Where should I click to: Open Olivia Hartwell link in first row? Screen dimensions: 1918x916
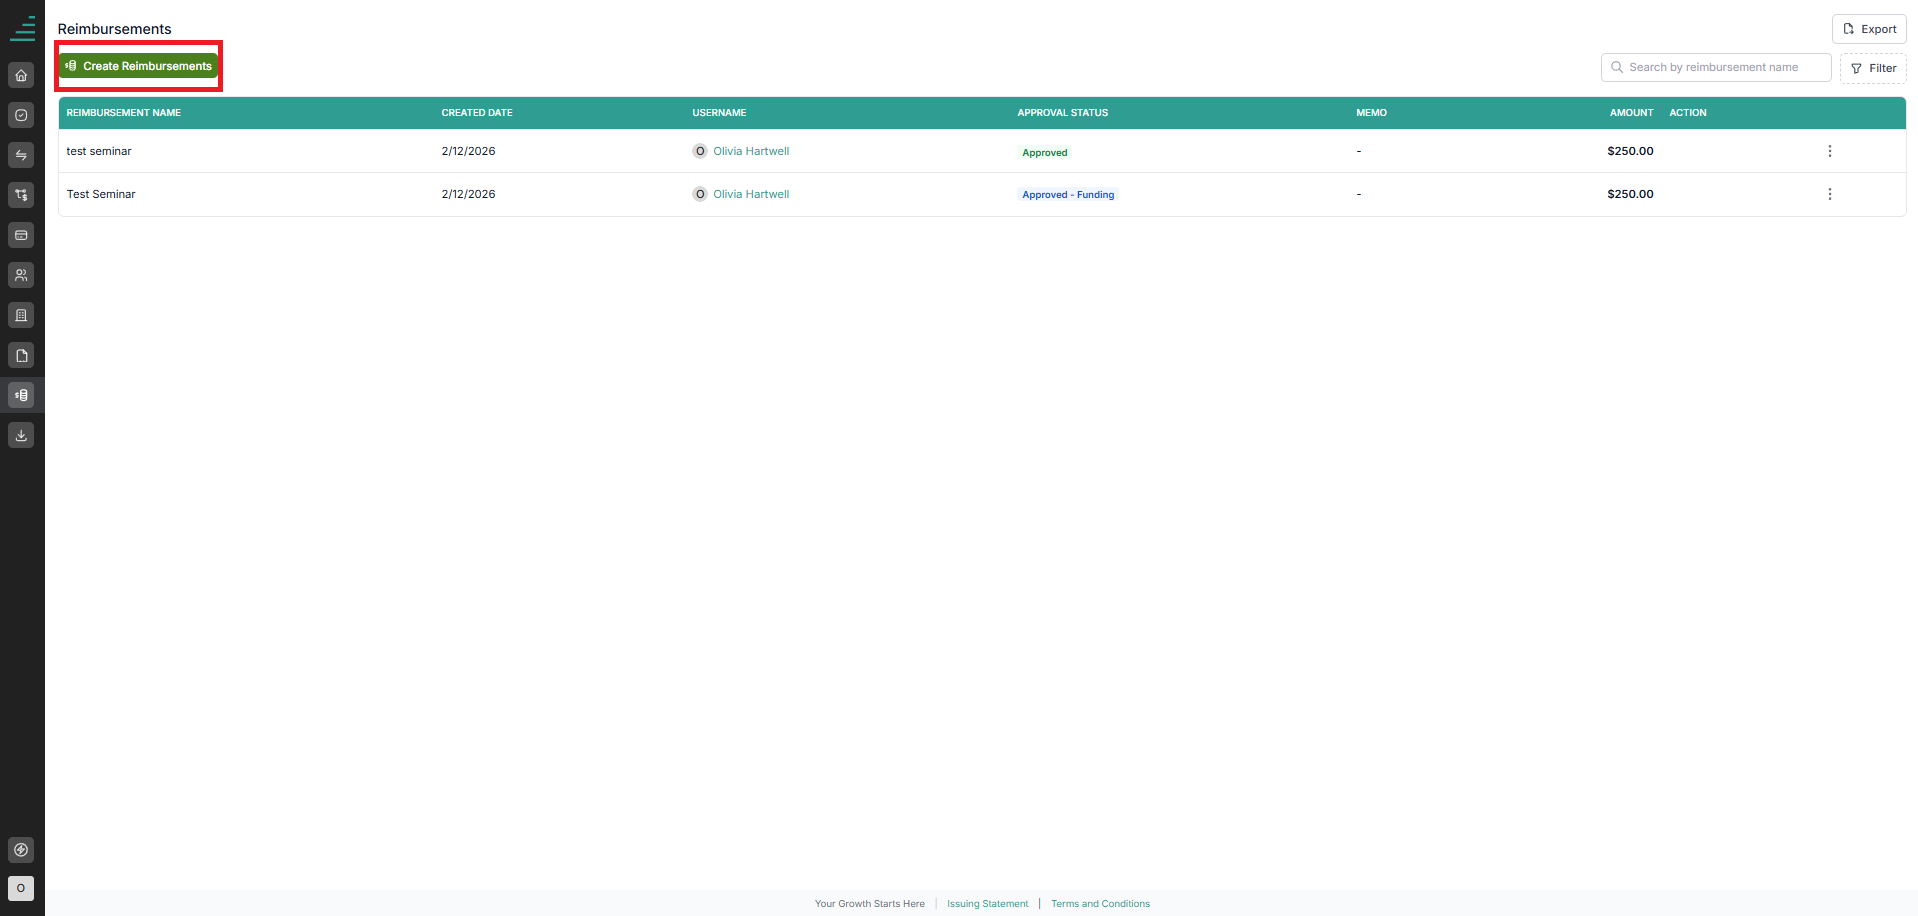click(x=751, y=151)
